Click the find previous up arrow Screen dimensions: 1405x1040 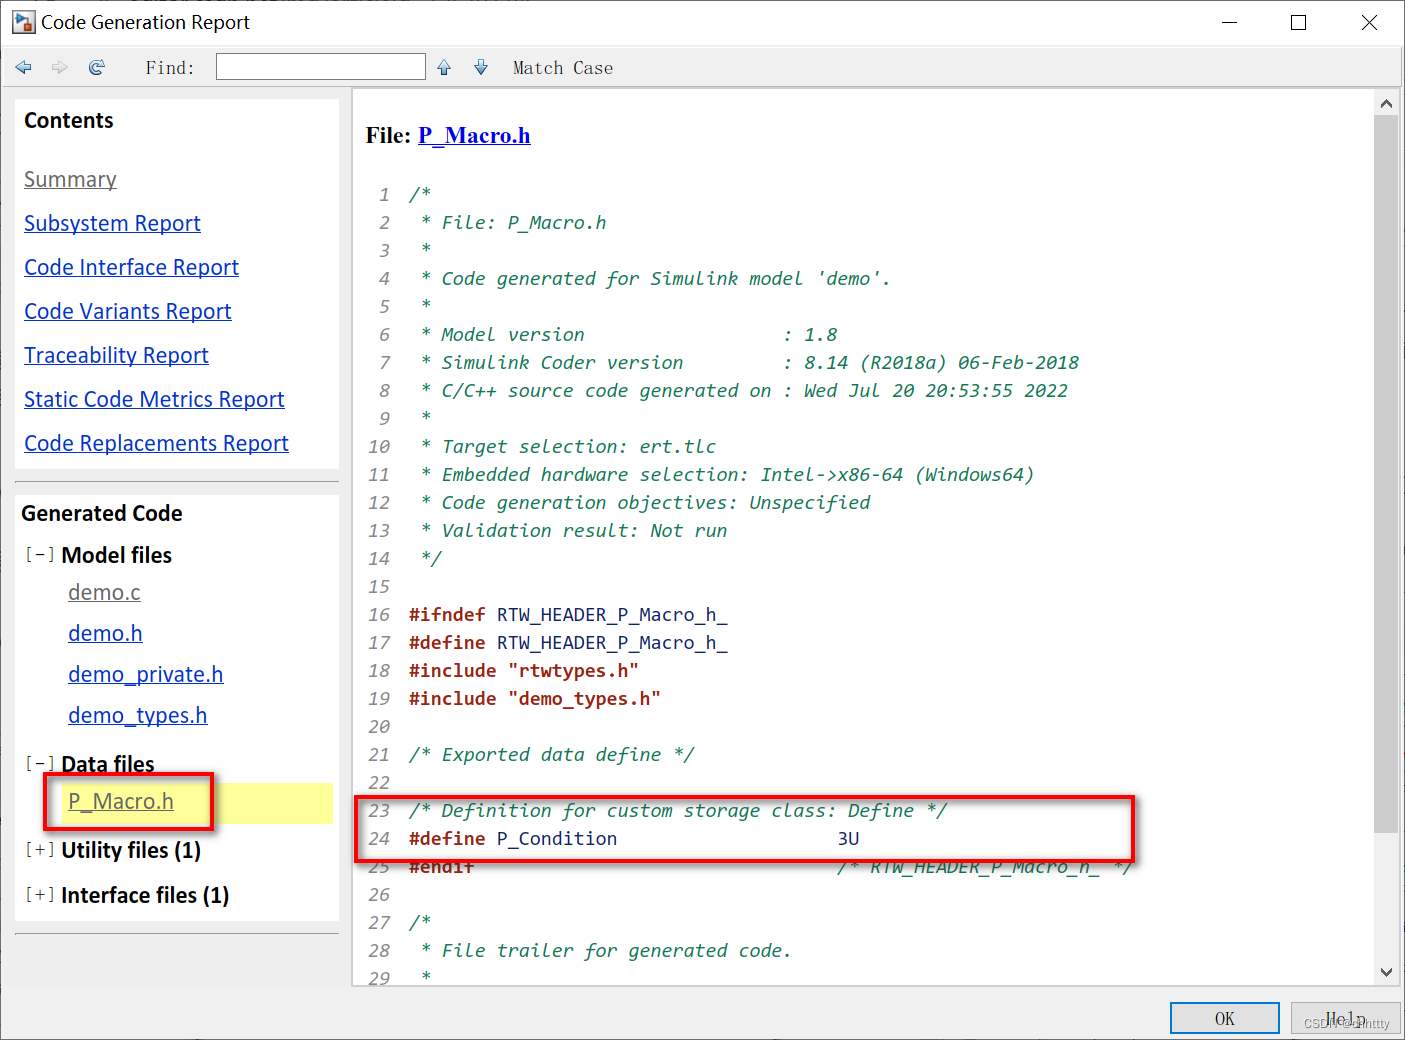pyautogui.click(x=444, y=67)
